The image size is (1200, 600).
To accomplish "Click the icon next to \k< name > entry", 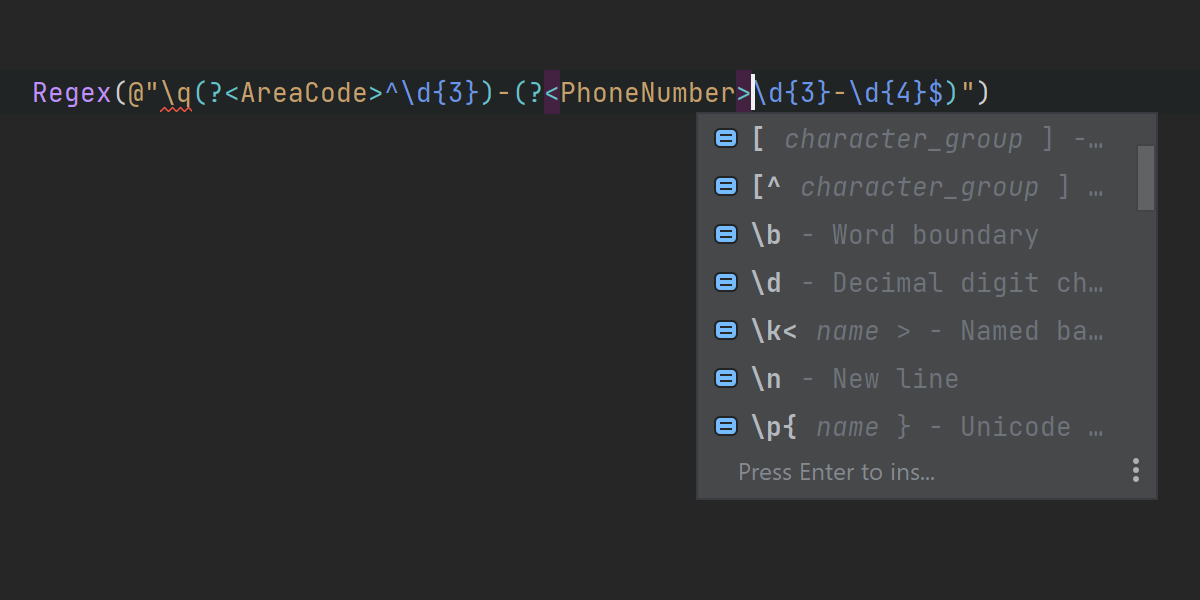I will [x=726, y=331].
